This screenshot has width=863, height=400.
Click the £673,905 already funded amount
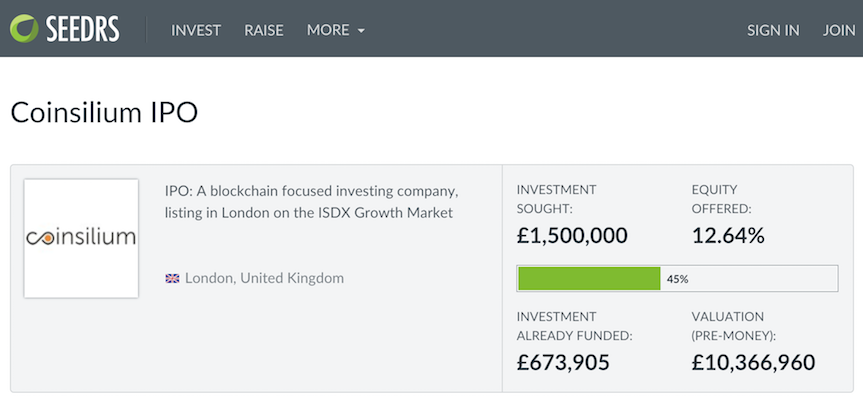point(563,362)
